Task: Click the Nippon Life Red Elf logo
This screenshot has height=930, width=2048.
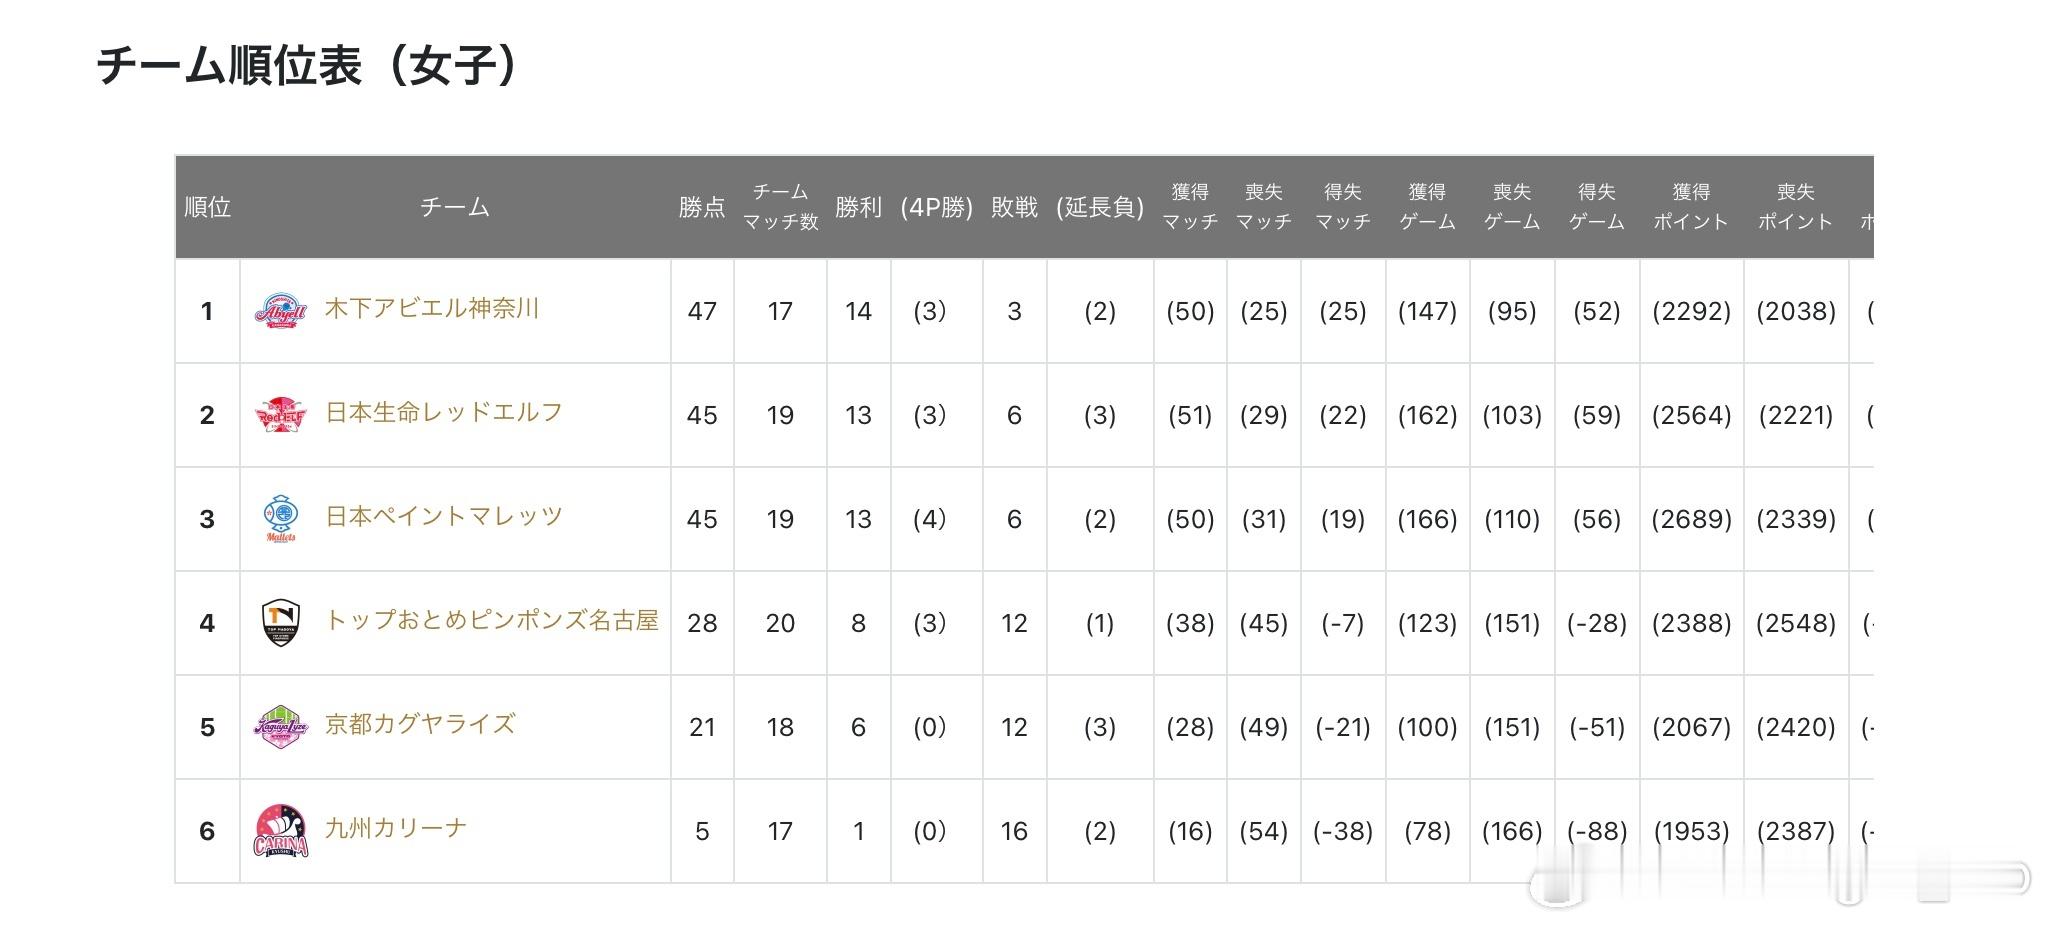Action: coord(280,414)
